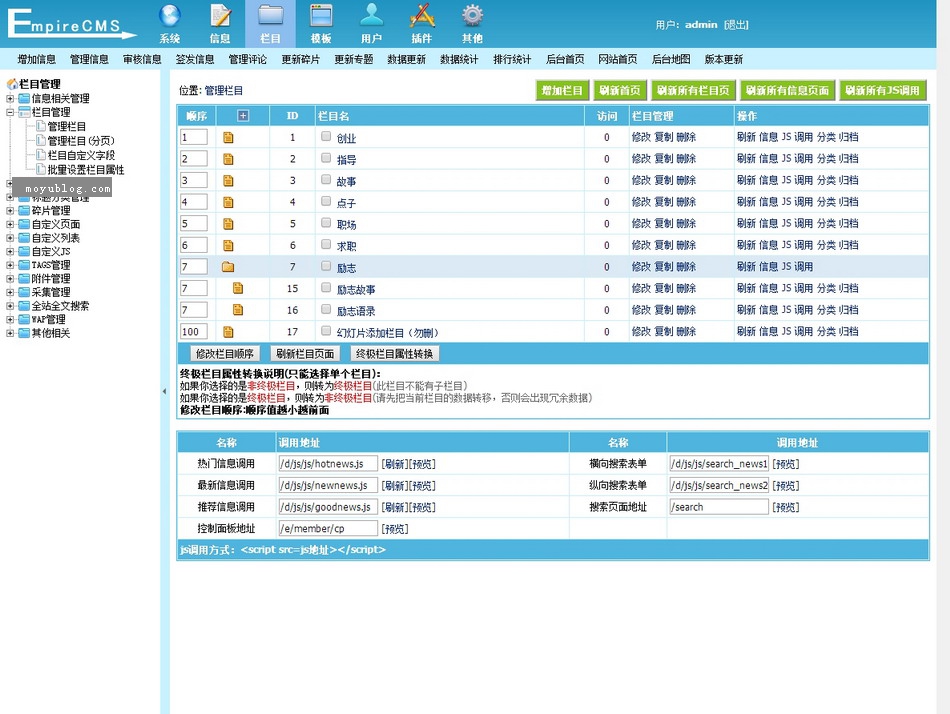Click the folder icon in the 励志 row

(x=228, y=267)
